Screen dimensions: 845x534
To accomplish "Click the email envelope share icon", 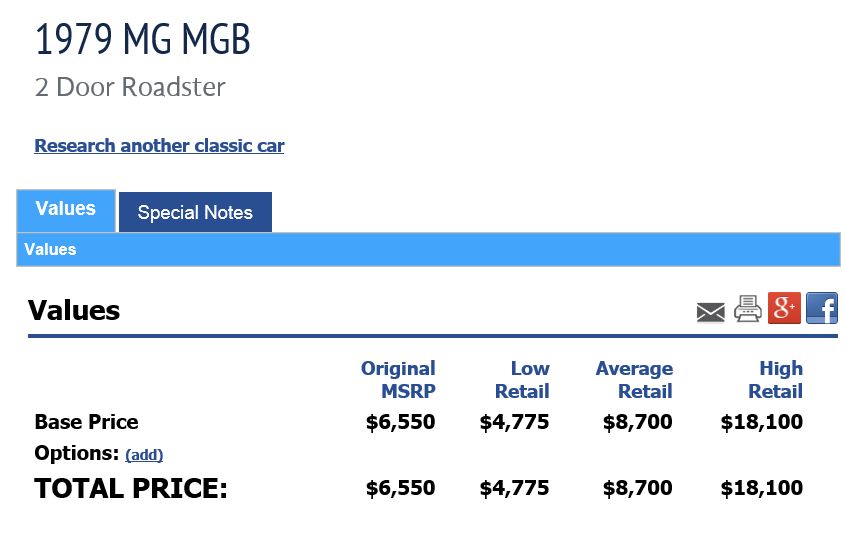I will pos(710,312).
